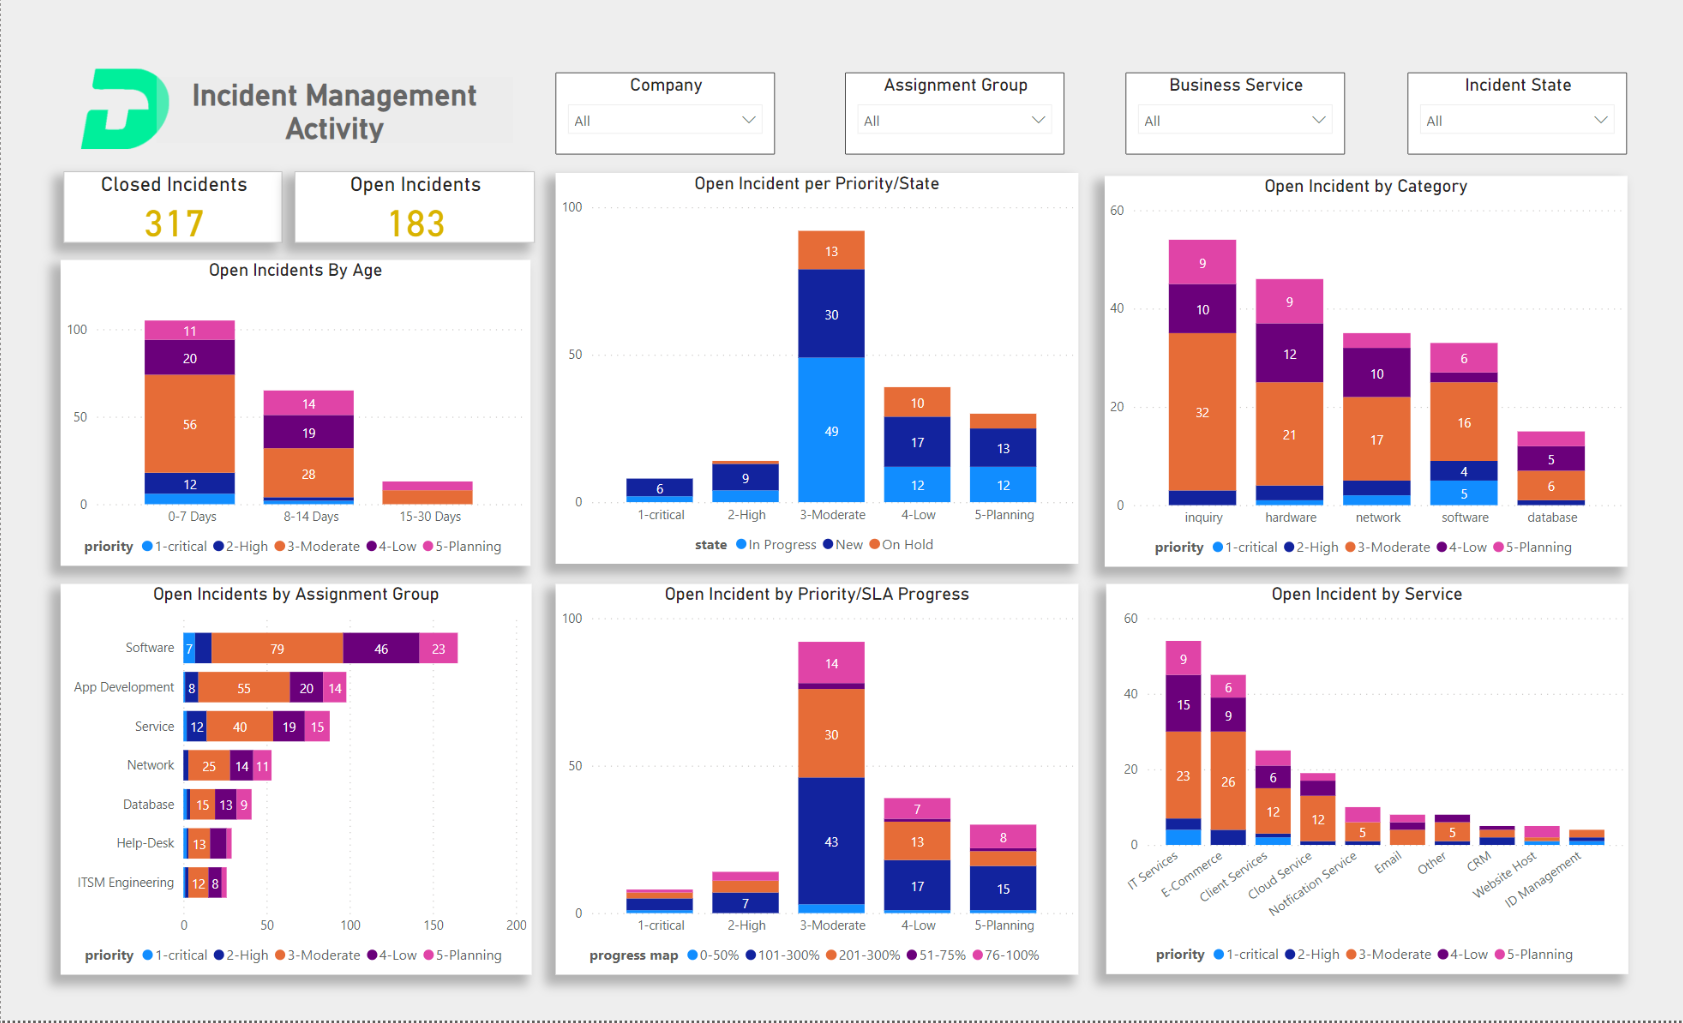1683x1023 pixels.
Task: Select the 79 segment in the Software row
Action: pos(277,648)
